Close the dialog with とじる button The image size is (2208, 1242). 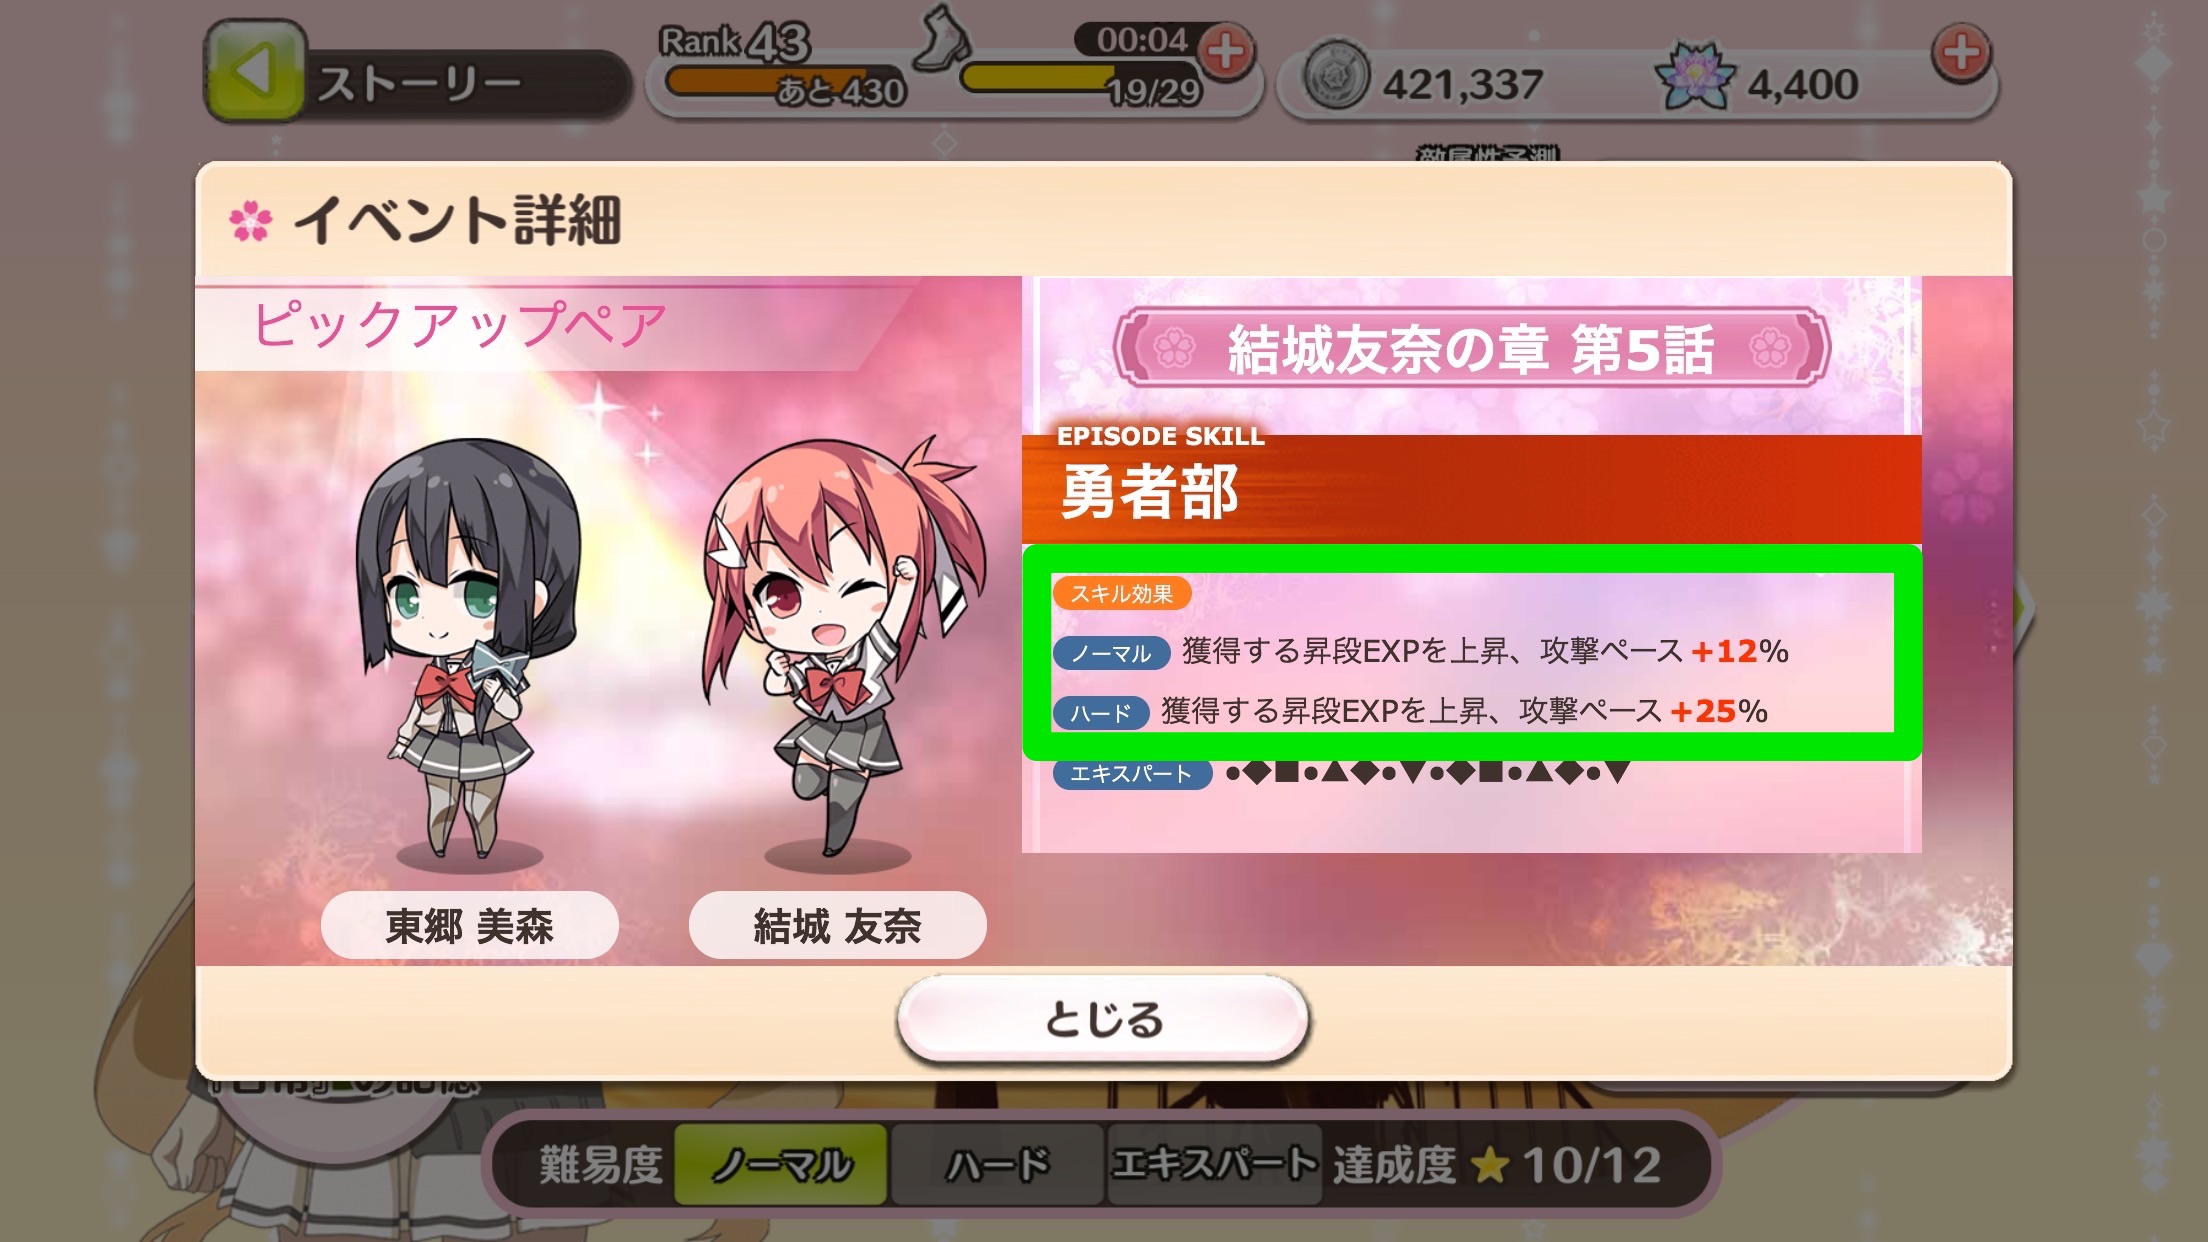[1103, 1018]
